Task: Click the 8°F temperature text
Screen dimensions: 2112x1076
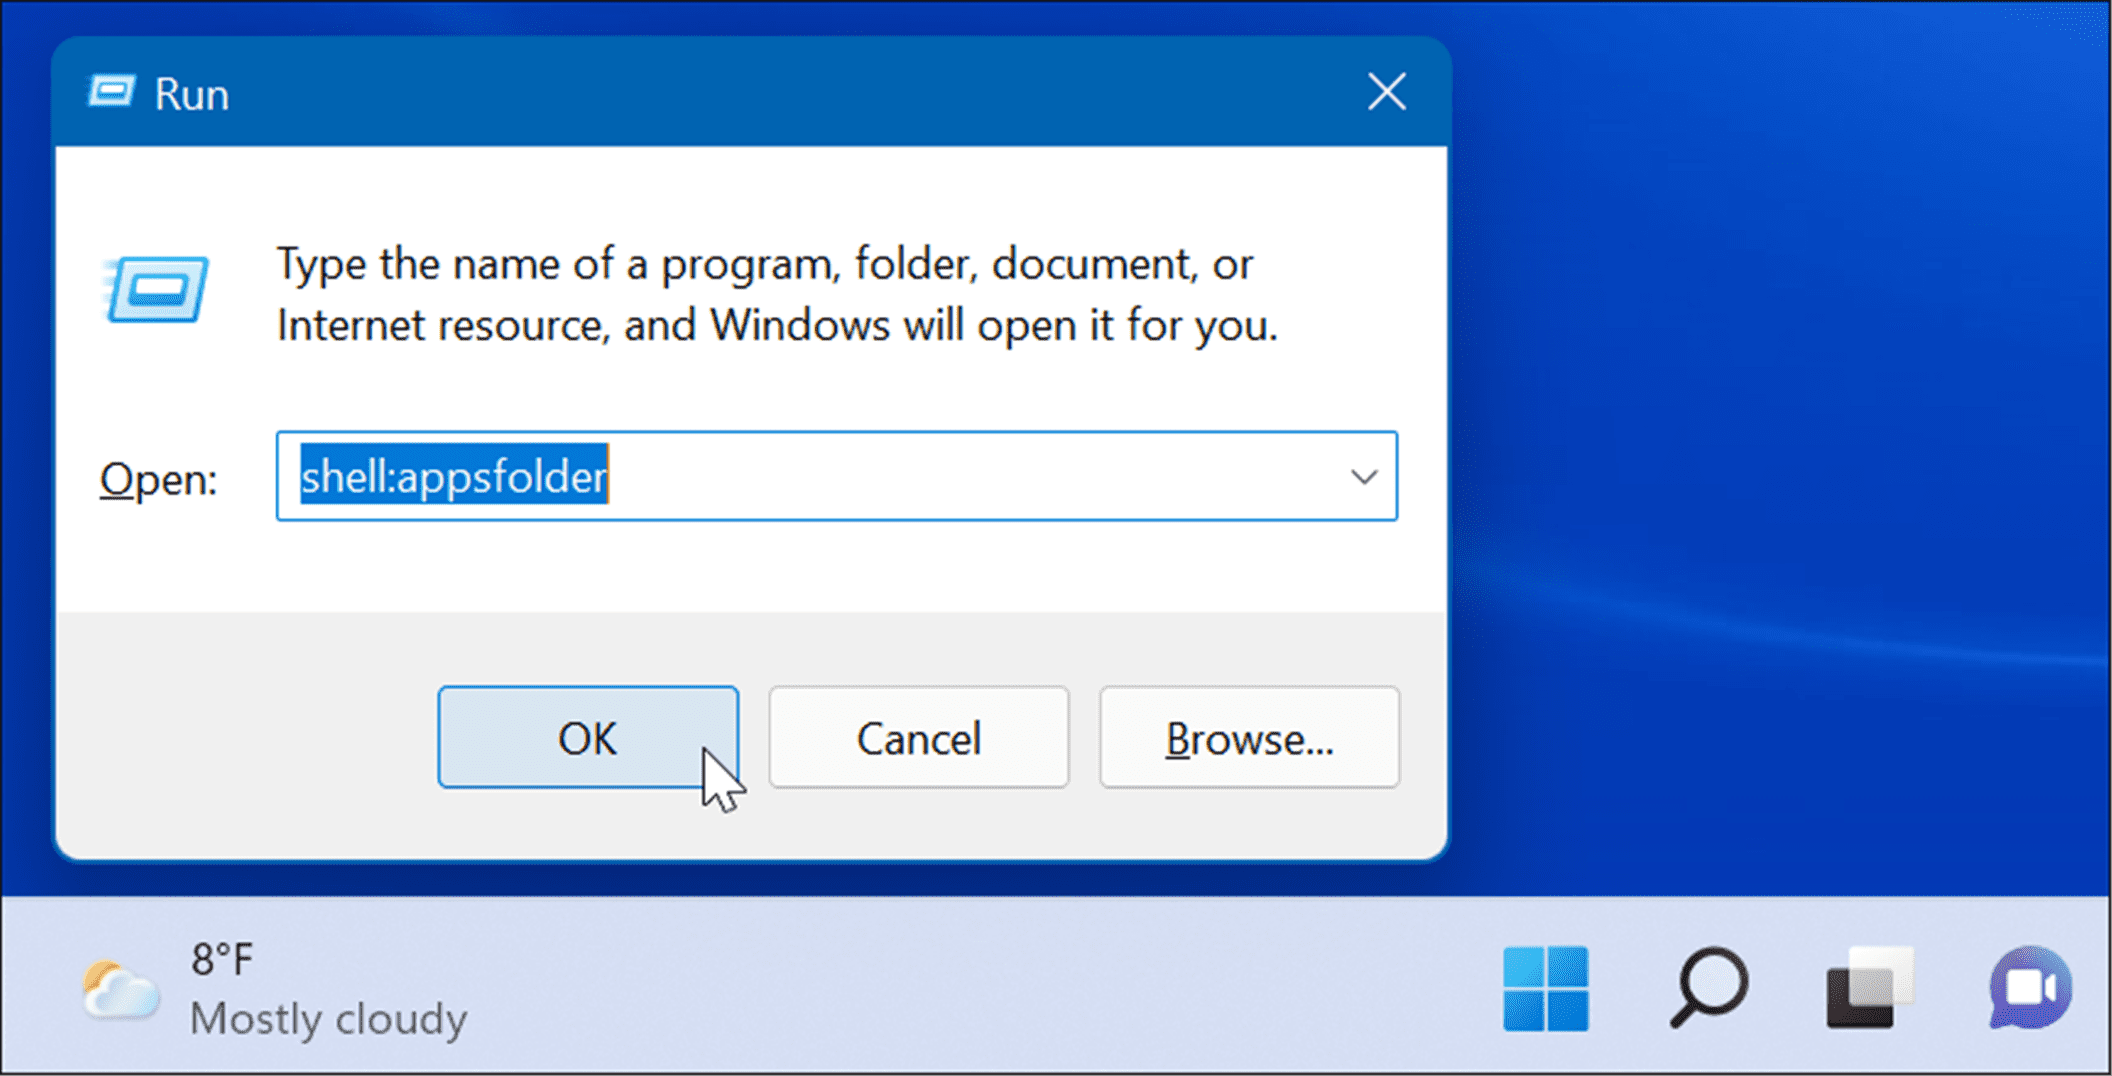Action: click(x=222, y=960)
